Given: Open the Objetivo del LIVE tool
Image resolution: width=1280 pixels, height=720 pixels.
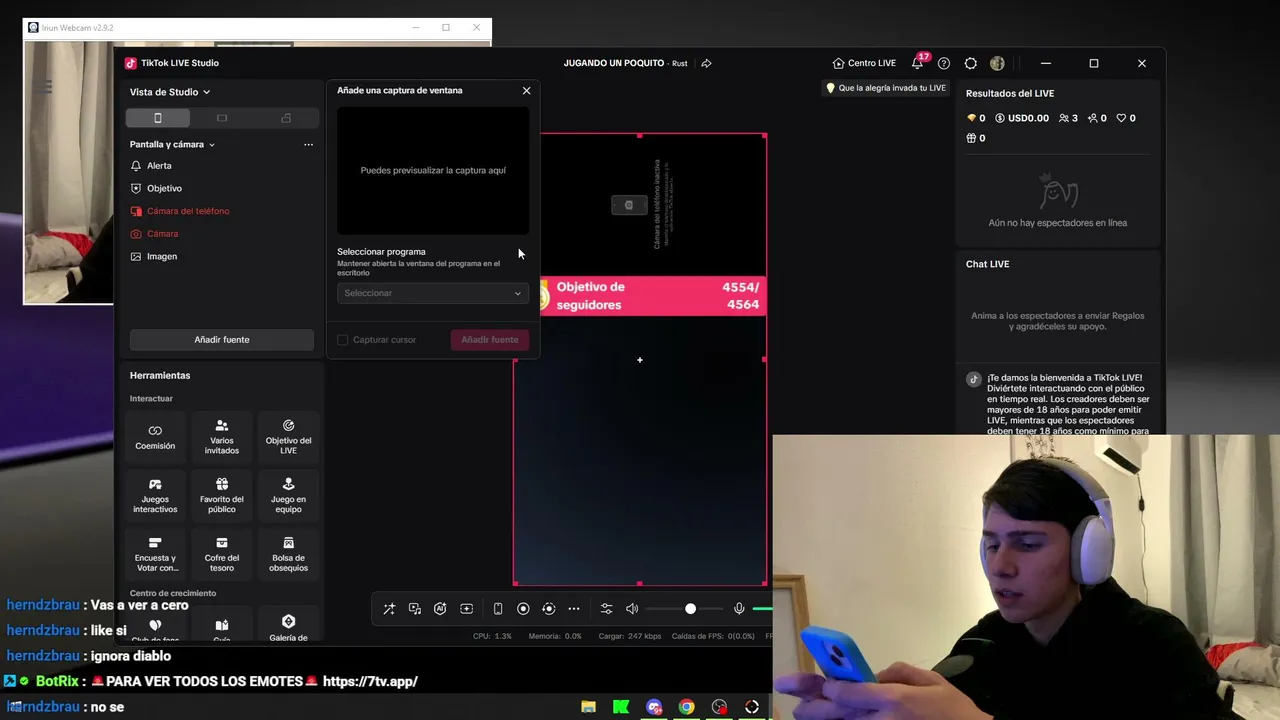Looking at the screenshot, I should point(288,437).
